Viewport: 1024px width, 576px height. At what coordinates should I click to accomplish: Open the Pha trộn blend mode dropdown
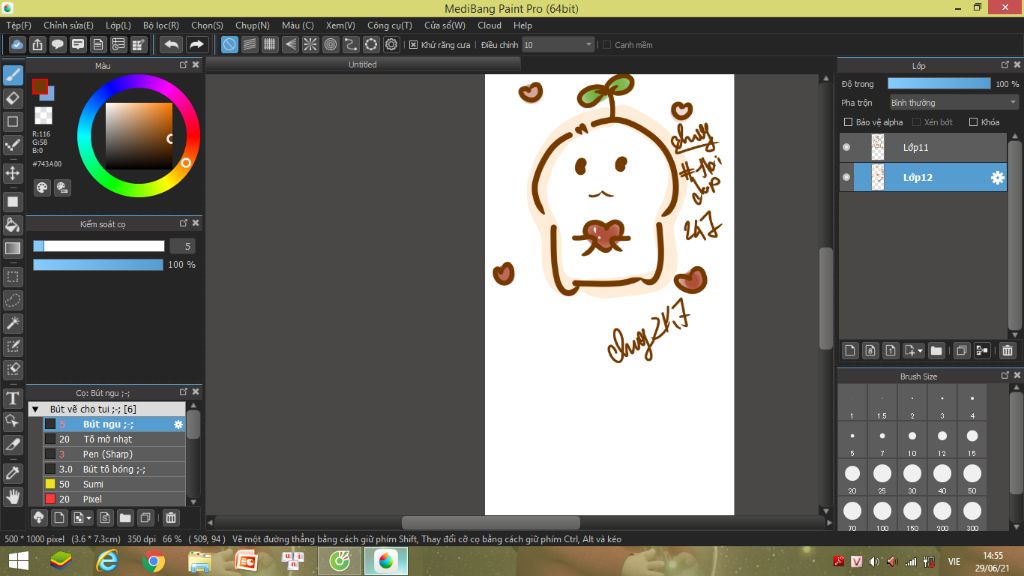[953, 103]
